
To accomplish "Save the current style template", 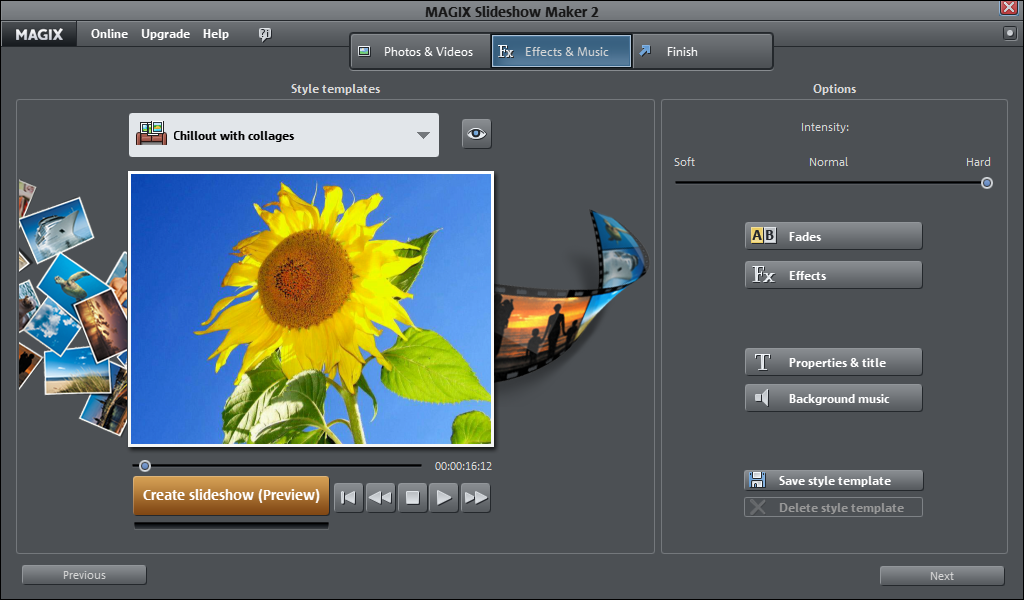I will tap(833, 481).
